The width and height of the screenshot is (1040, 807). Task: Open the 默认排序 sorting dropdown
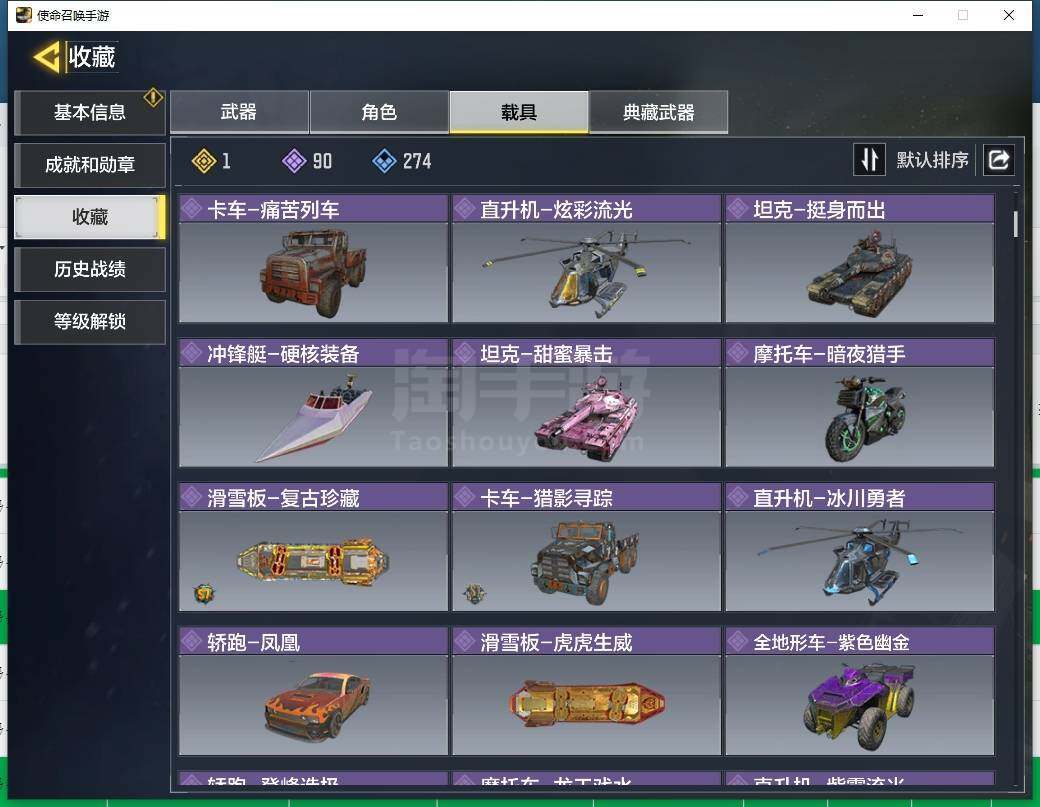932,160
